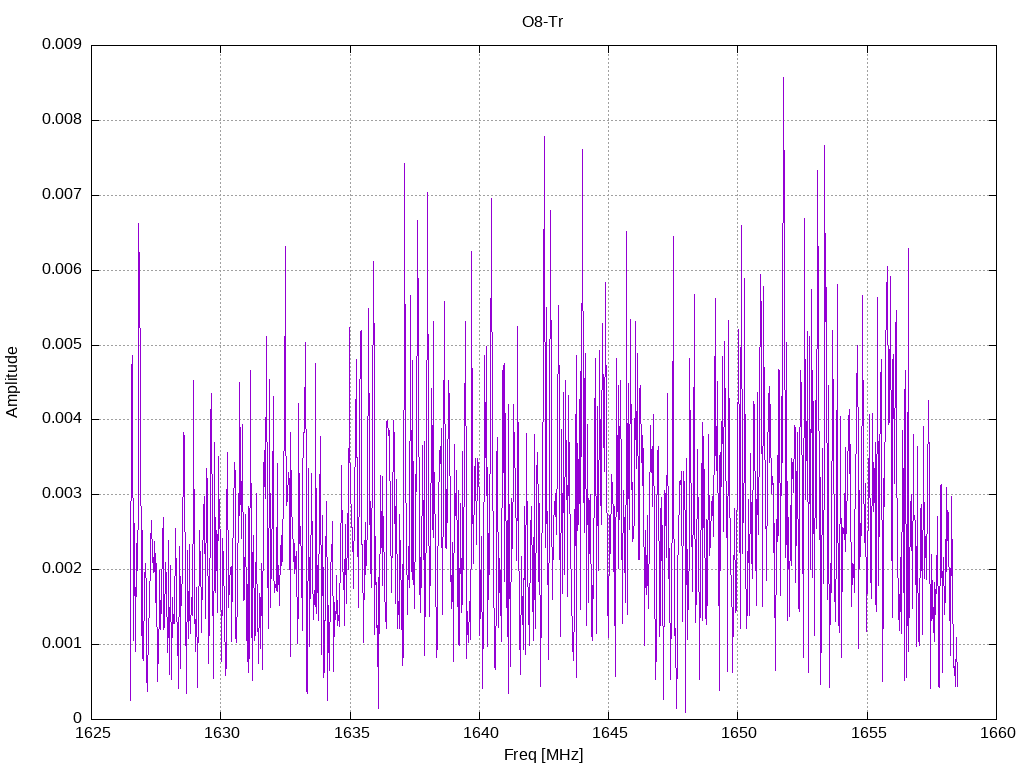Screen dimensions: 1024x768
Task: Click the 0.001 y-axis tick label
Action: click(62, 644)
